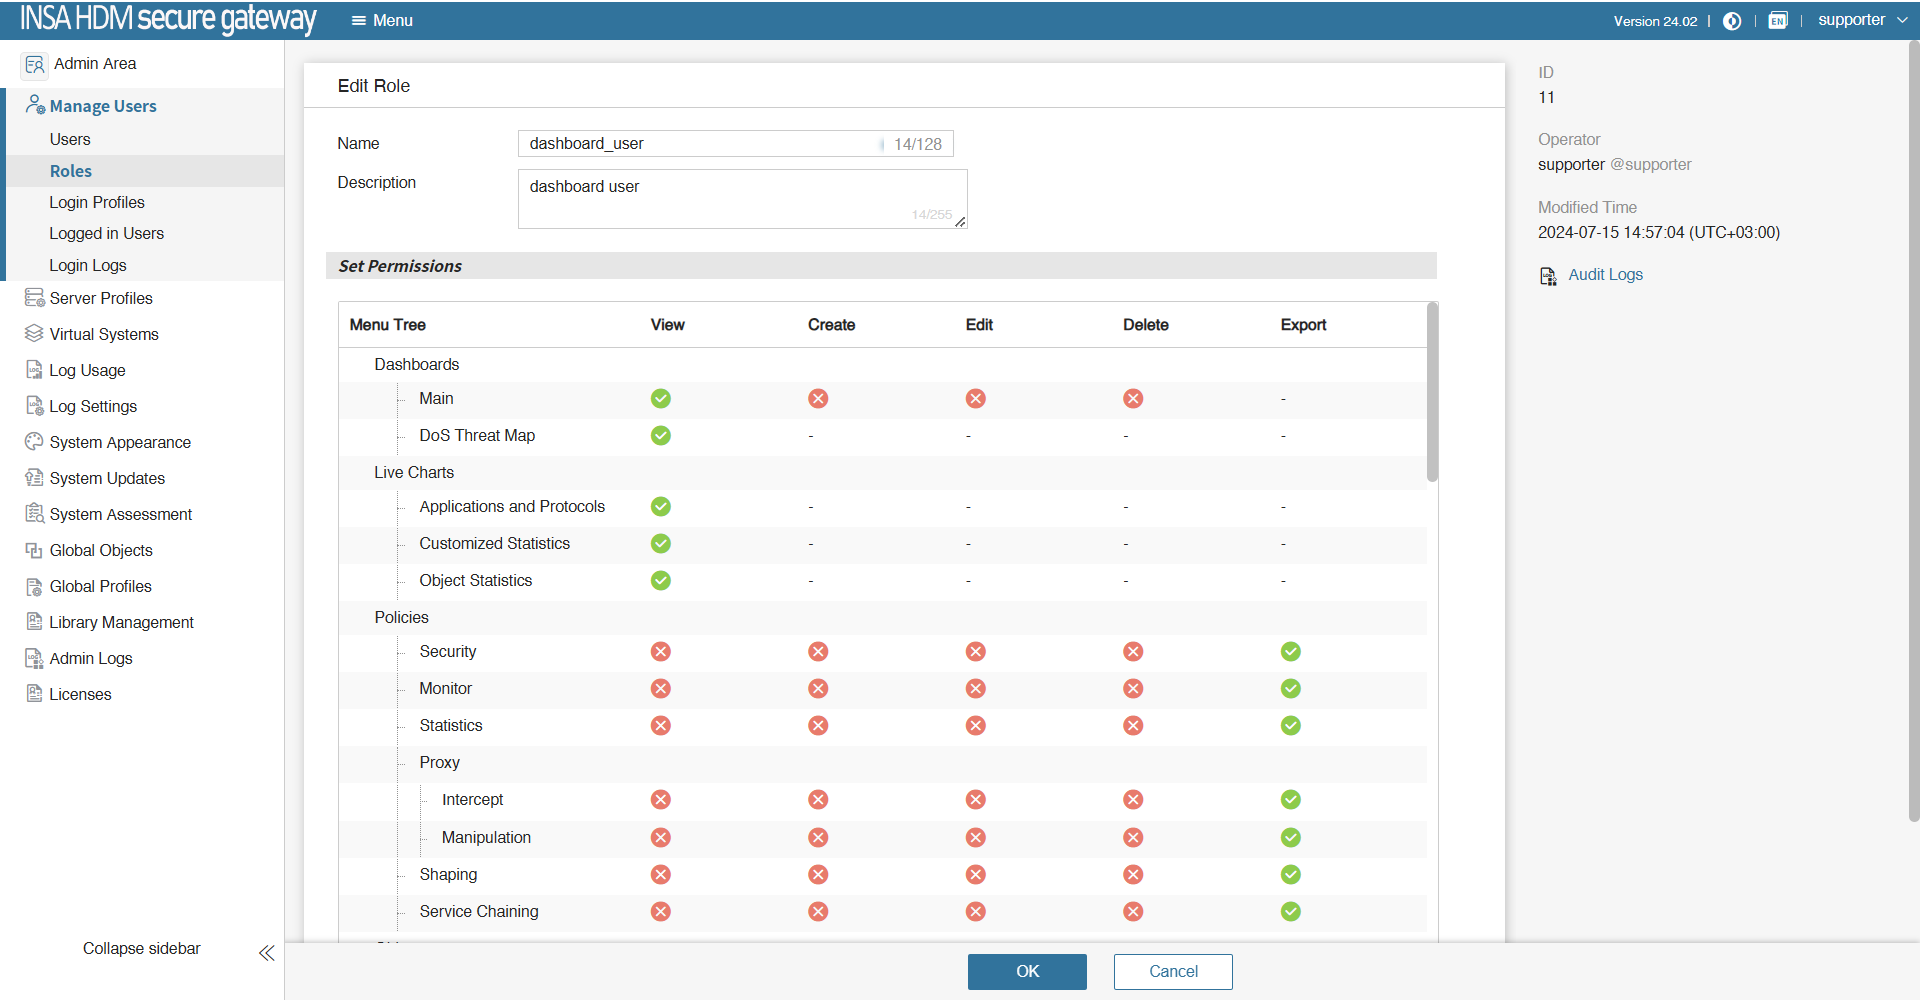Click the Licenses sidebar icon
Image resolution: width=1920 pixels, height=1000 pixels.
(x=34, y=694)
